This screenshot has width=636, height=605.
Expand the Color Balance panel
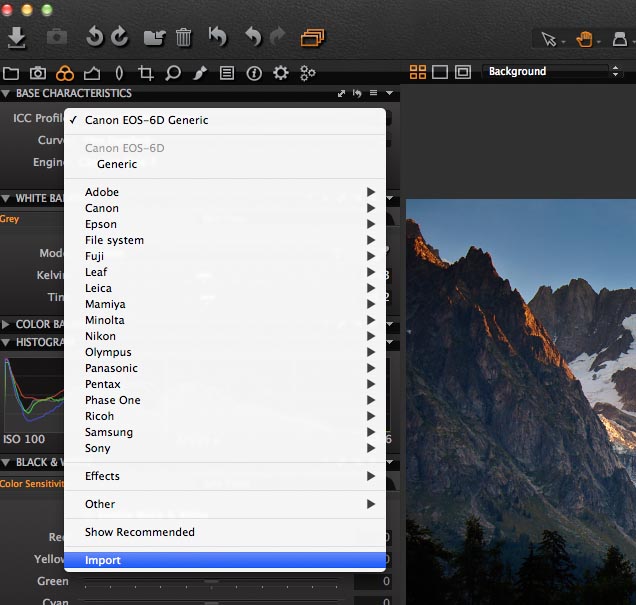tap(6, 324)
